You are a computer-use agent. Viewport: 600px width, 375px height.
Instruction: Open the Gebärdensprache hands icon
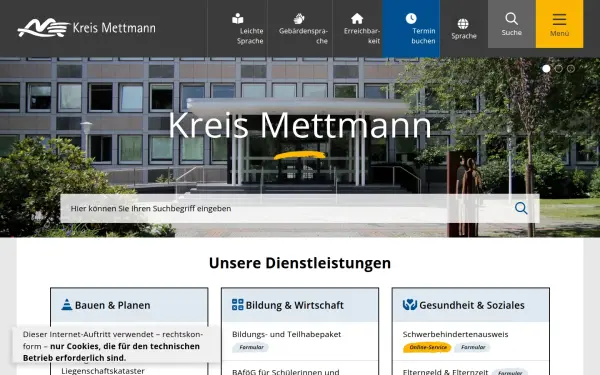[299, 18]
